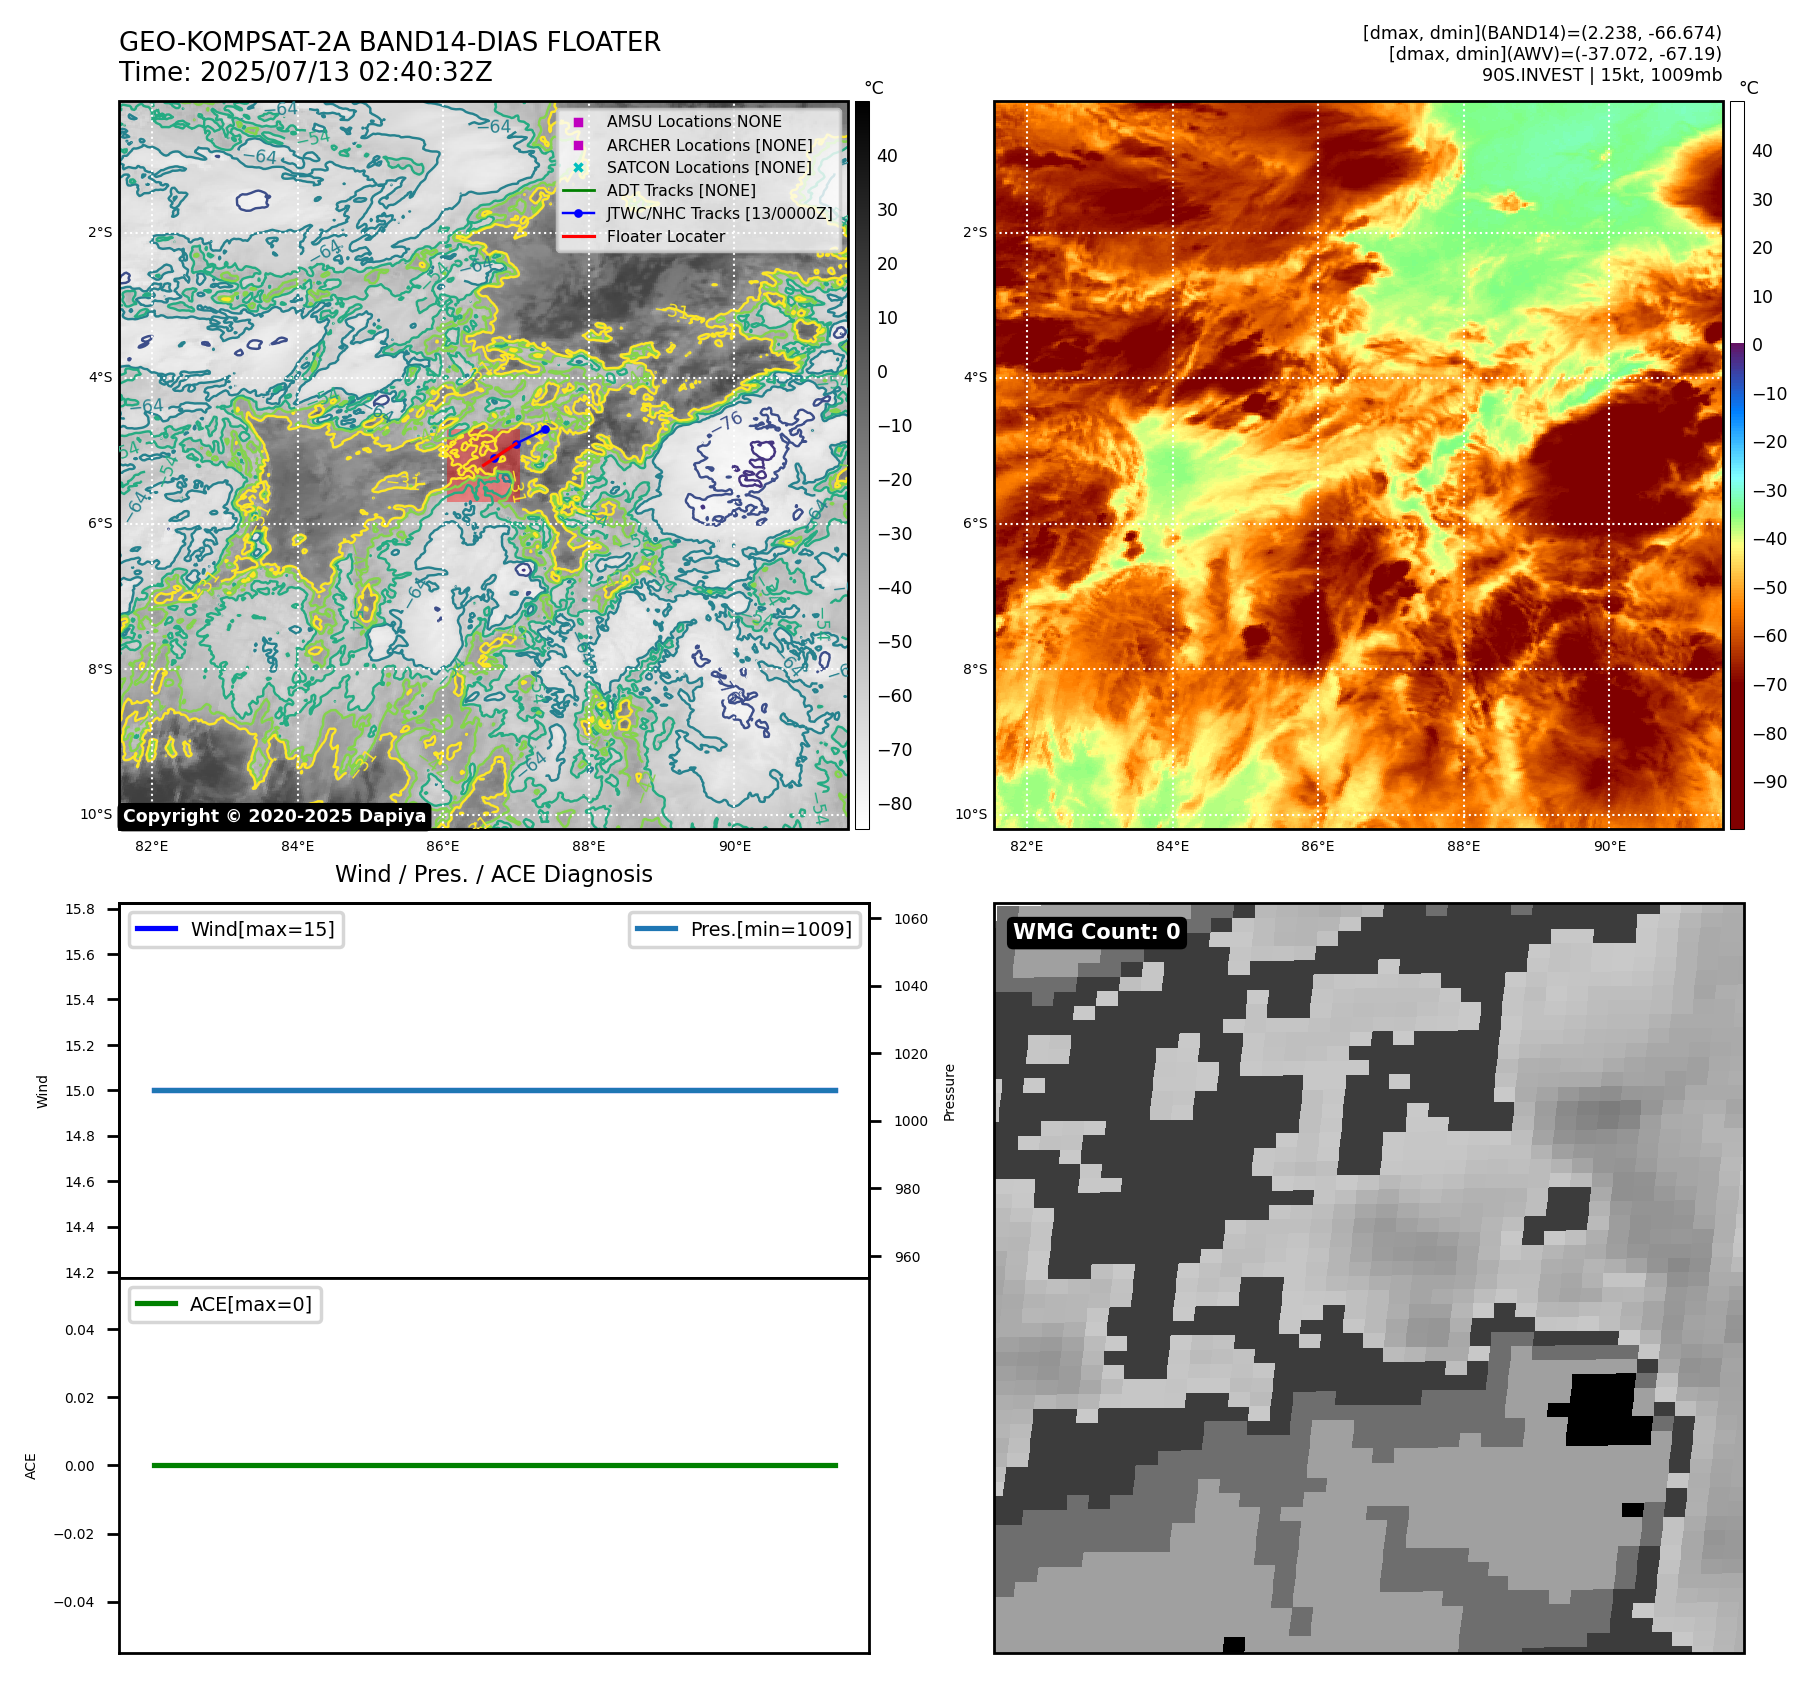The image size is (1813, 1690).
Task: Click the 'GEO-KOMPSAT-2A BAND14-DIAS FLOATER' title
Action: [390, 42]
